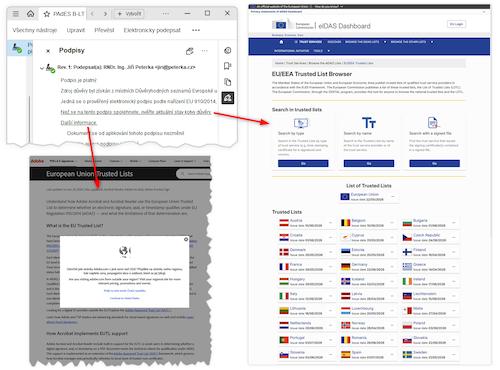
Task: Open Compare Plans on Adobe page
Action: pos(157,161)
